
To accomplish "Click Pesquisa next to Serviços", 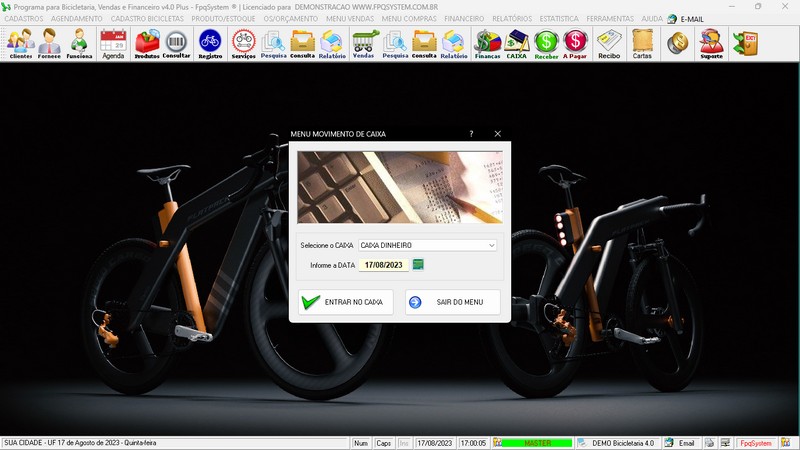I will [x=273, y=44].
